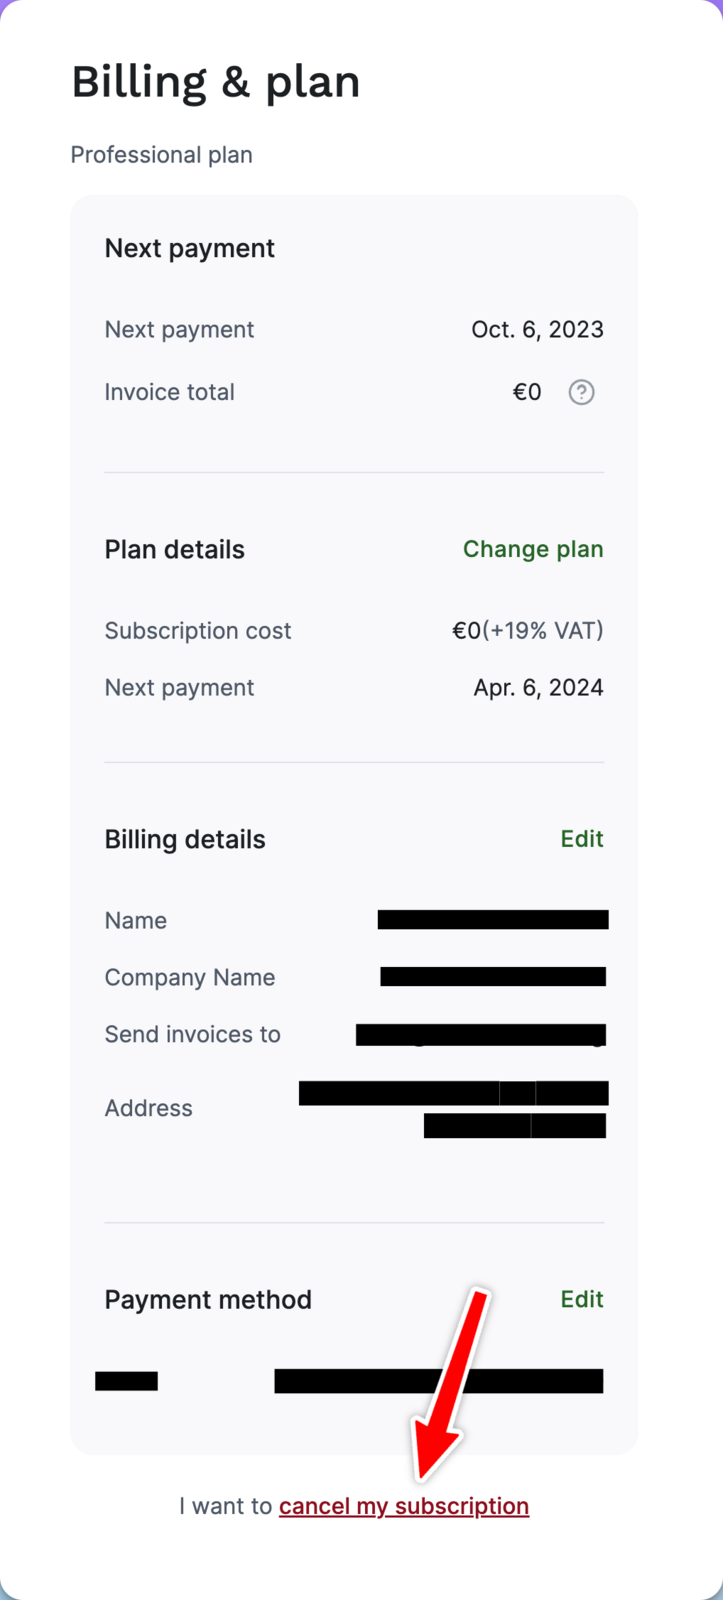
Task: Click the redacted Company Name value
Action: point(493,977)
